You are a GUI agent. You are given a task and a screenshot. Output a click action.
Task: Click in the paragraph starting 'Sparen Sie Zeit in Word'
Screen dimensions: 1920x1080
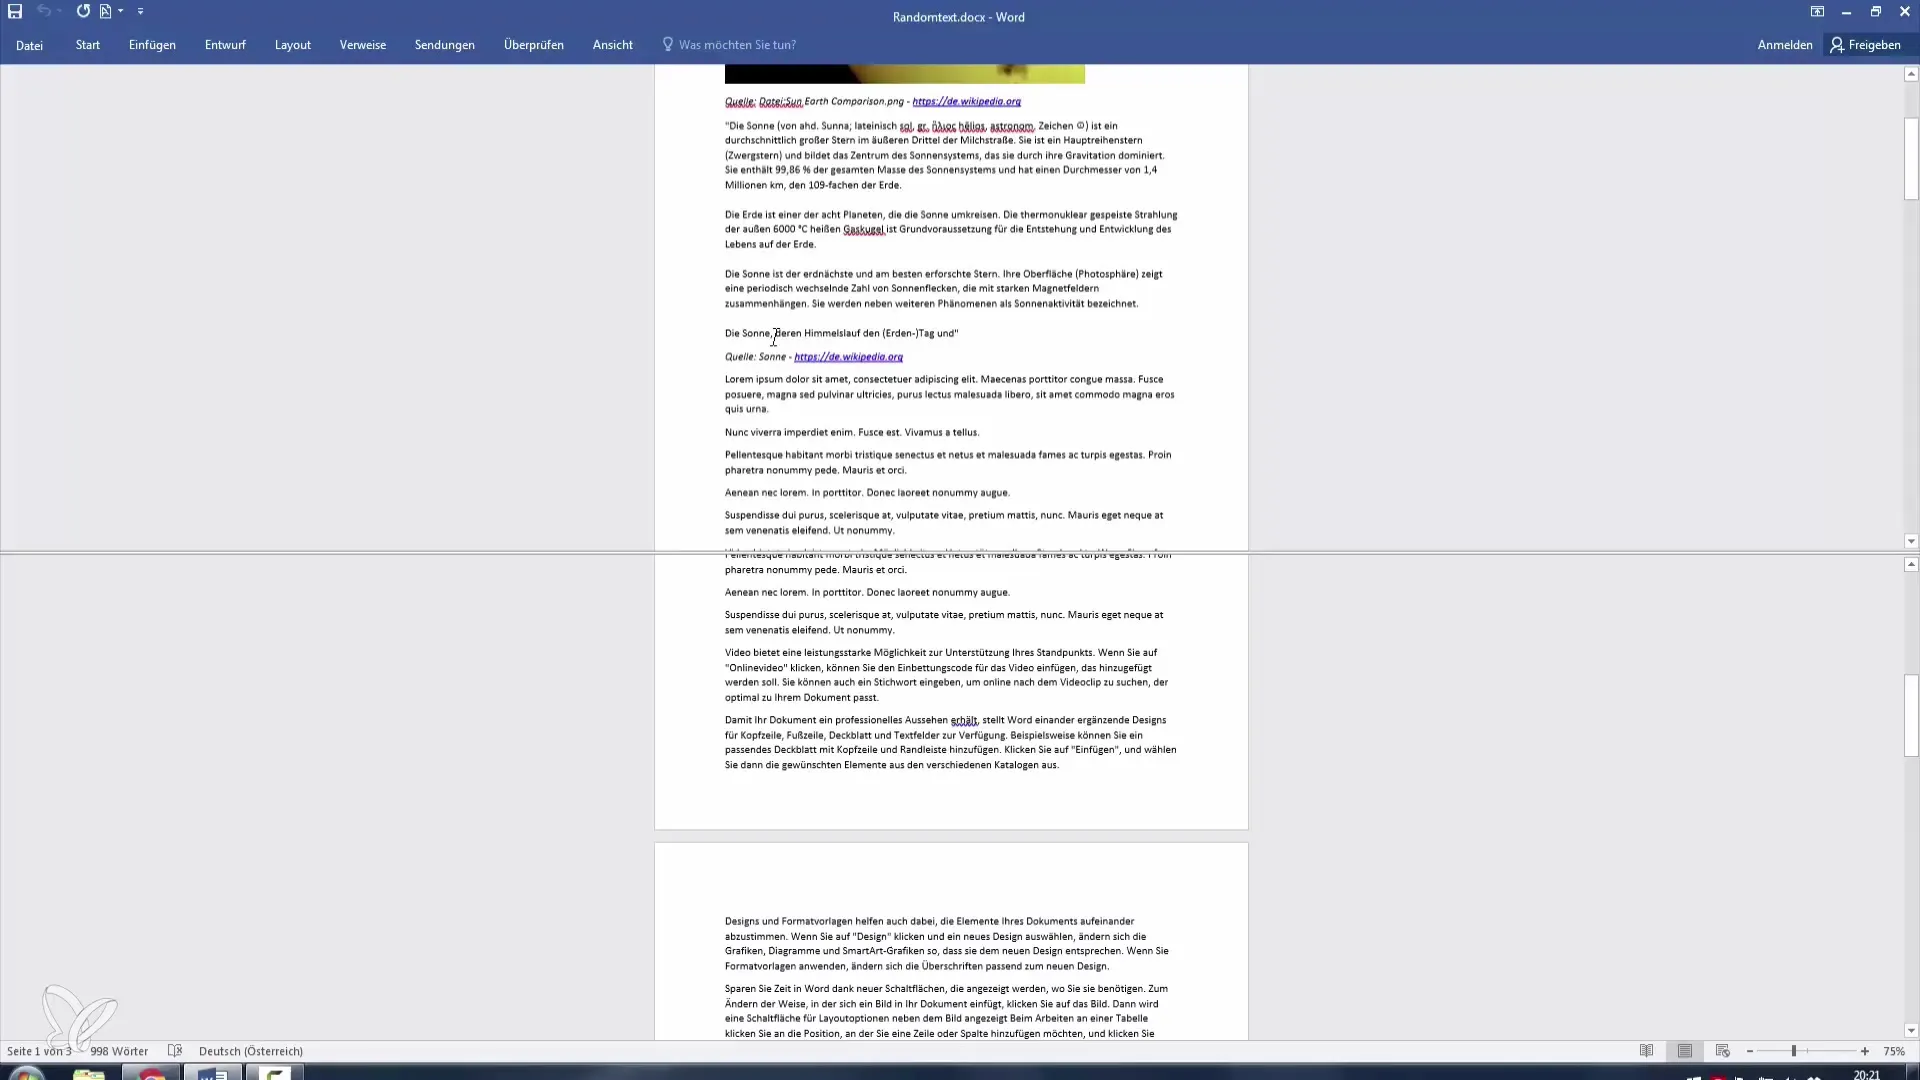click(946, 1011)
